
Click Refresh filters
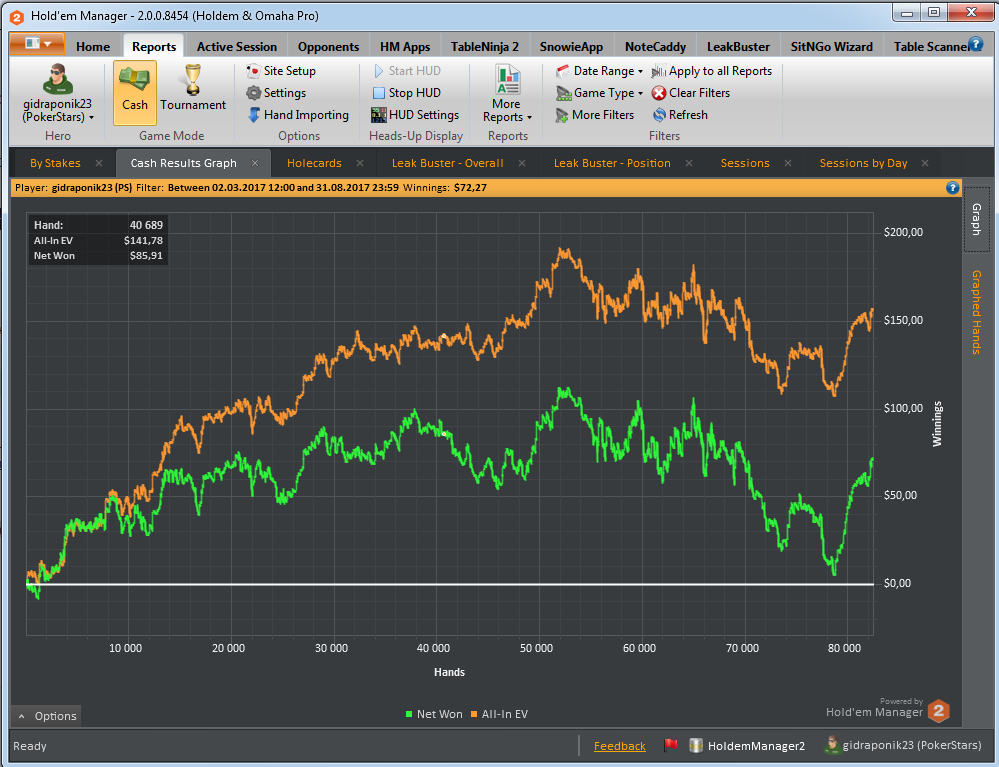pos(680,115)
